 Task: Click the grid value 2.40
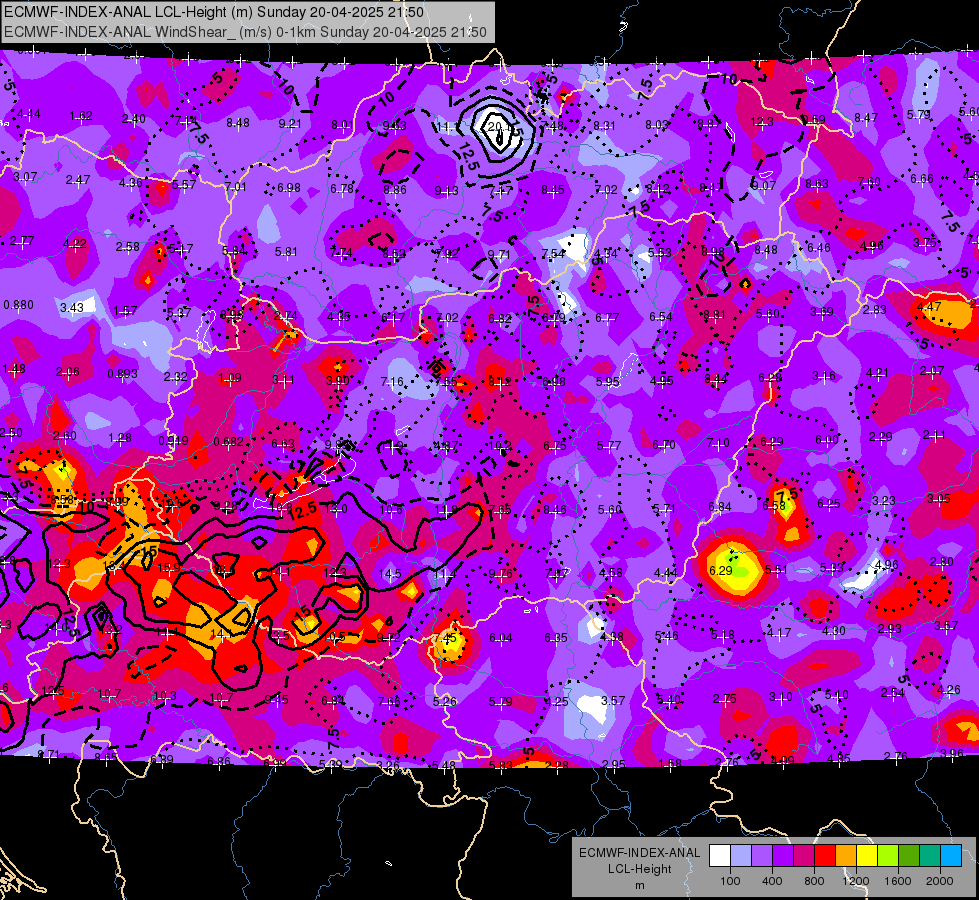coord(134,119)
